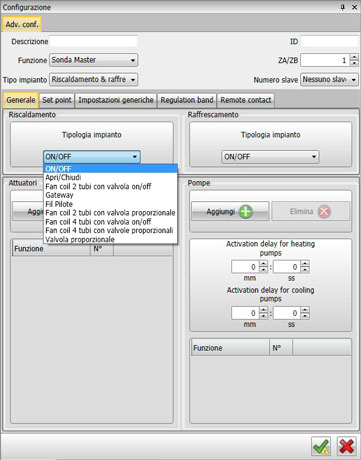Choose Fan coil 4 tubi con valvole proporzionali
Image resolution: width=361 pixels, height=460 pixels.
point(110,230)
